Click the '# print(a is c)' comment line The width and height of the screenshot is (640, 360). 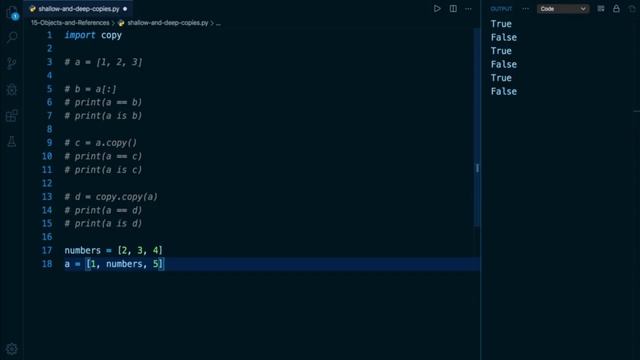(103, 170)
